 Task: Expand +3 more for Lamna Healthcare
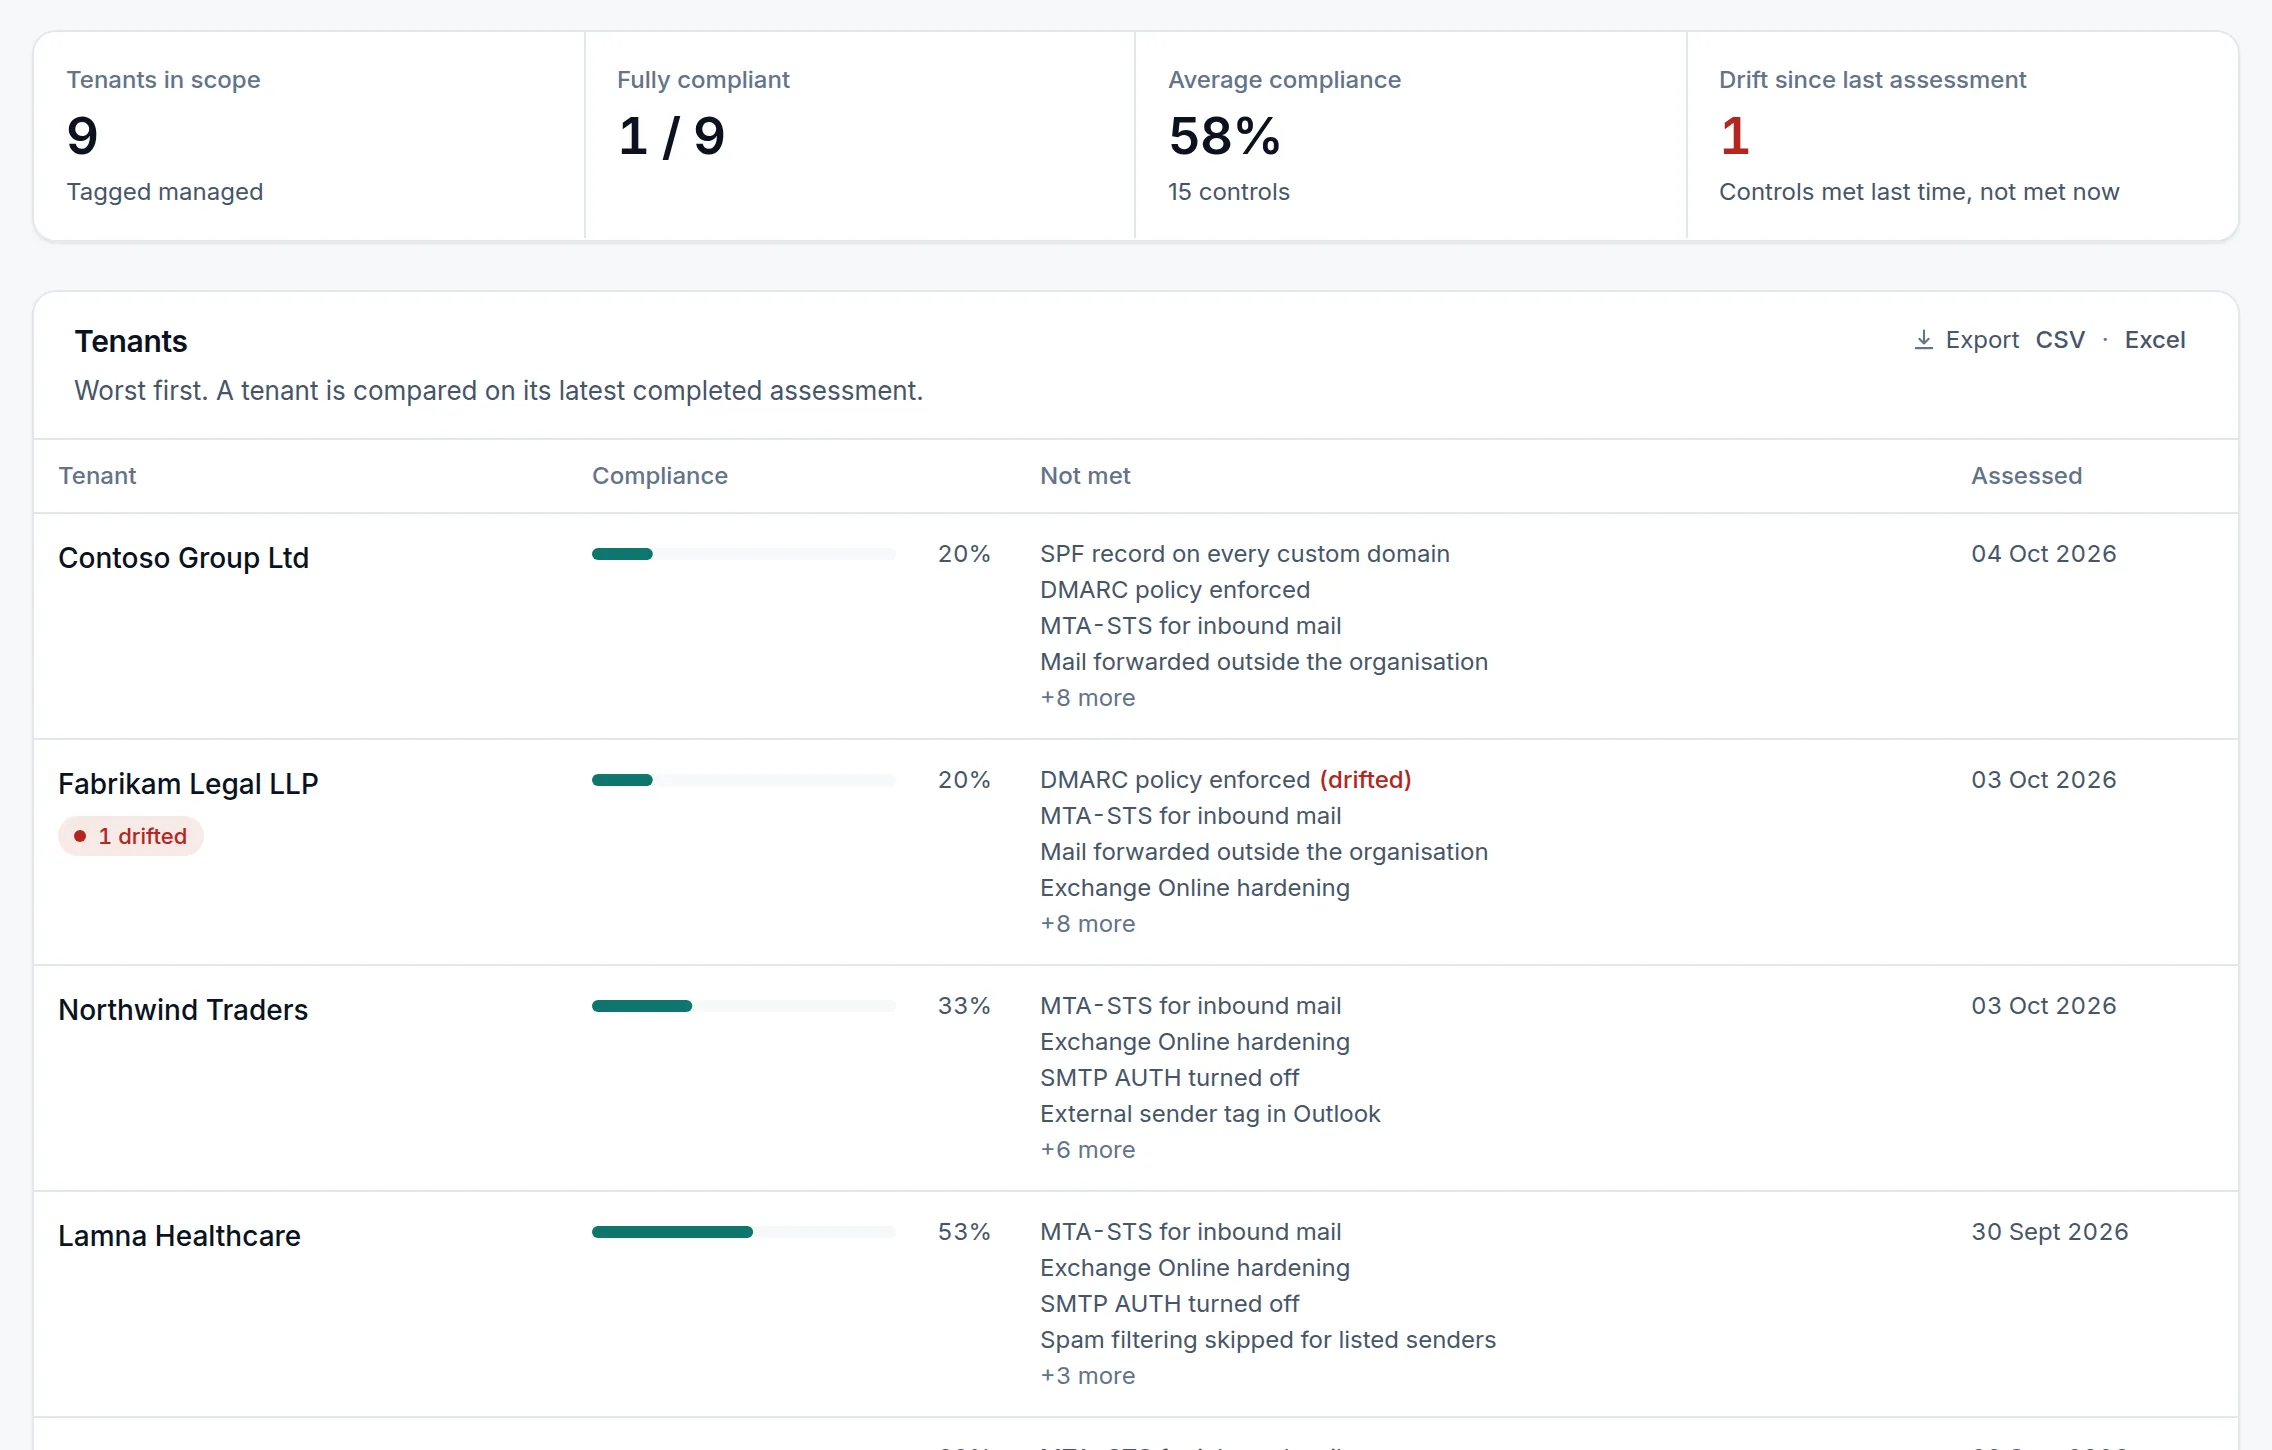(1087, 1376)
